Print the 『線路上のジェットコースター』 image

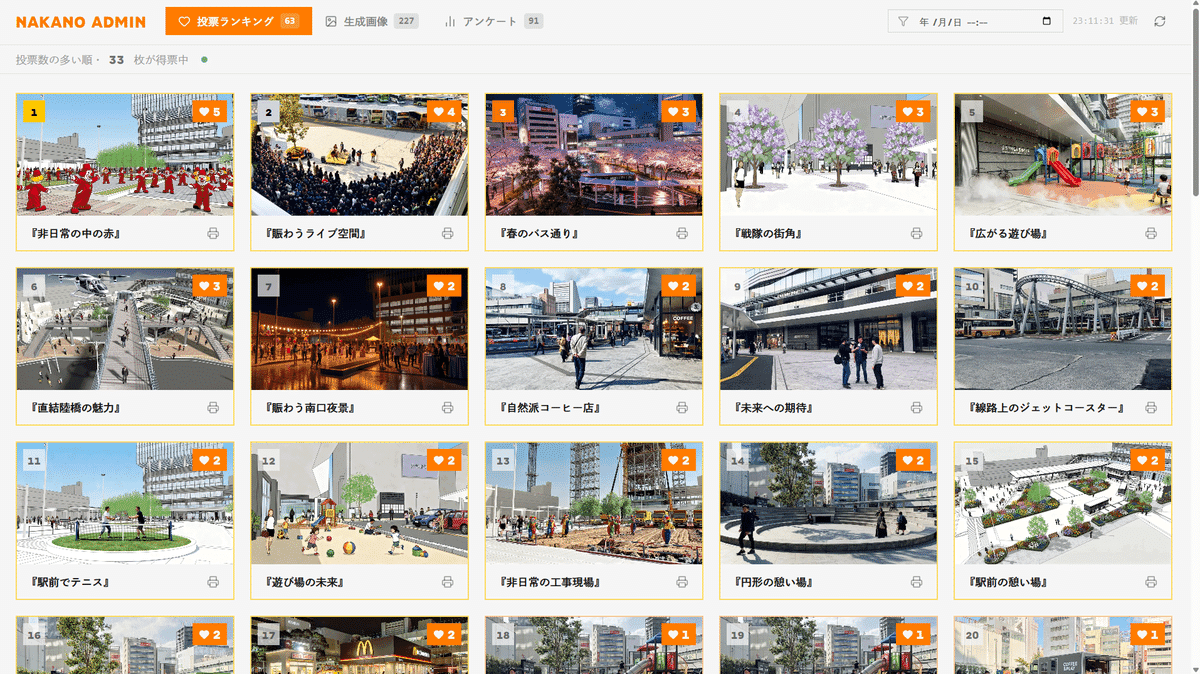pos(1151,408)
